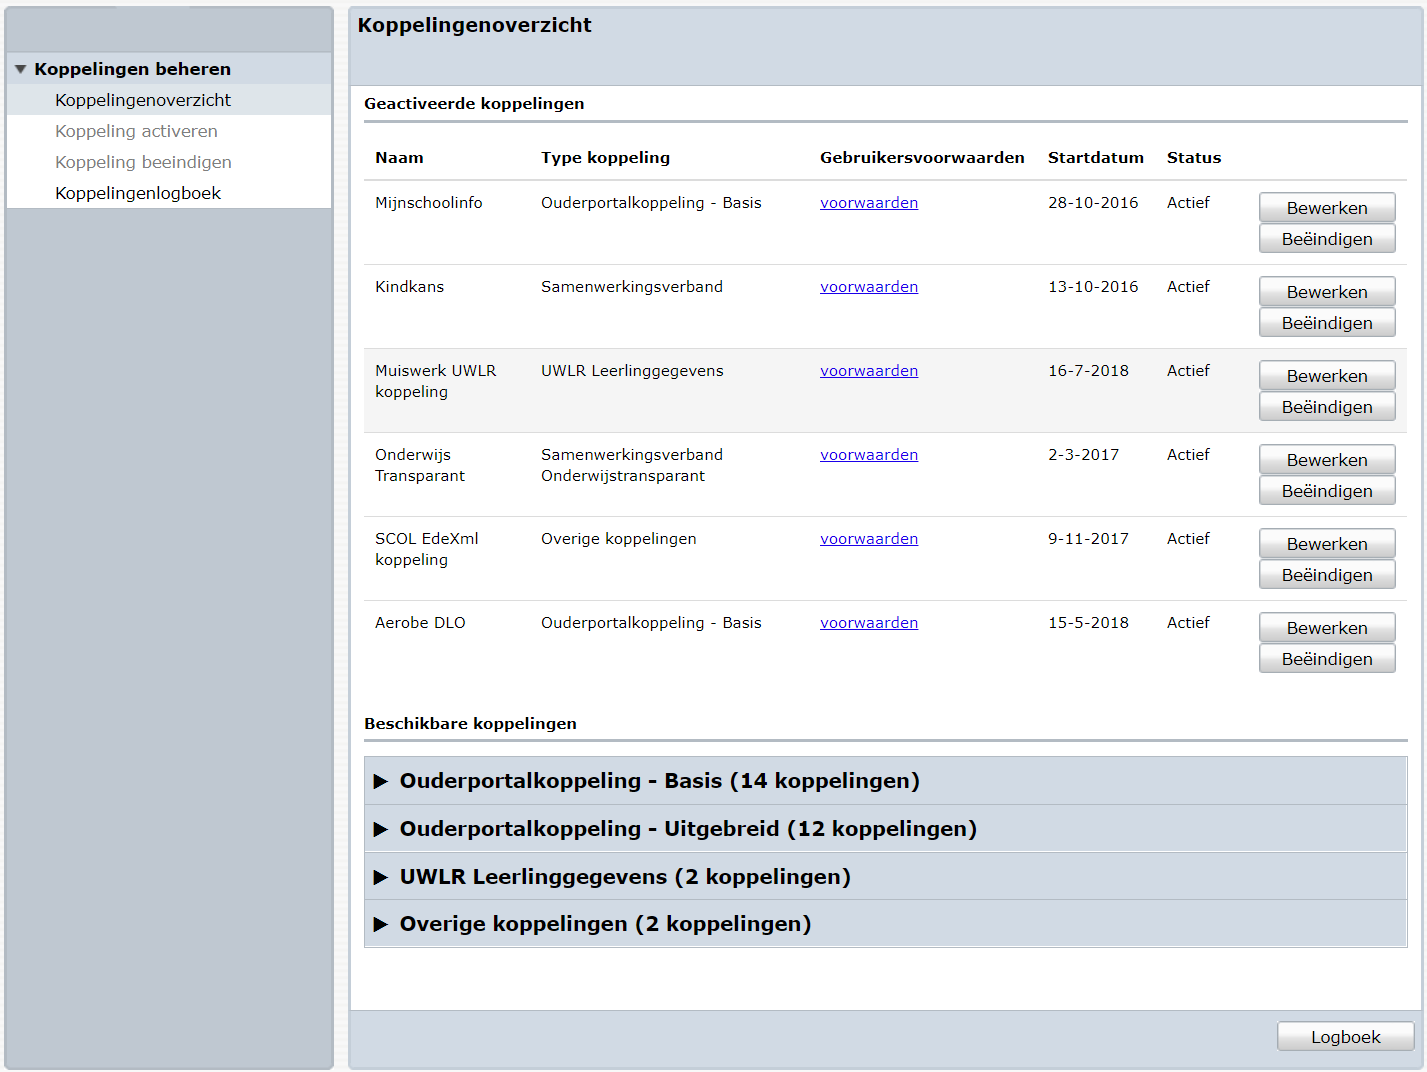Edit the SCOL EdeXml koppeling
Viewport: 1427px width, 1072px height.
click(x=1327, y=544)
